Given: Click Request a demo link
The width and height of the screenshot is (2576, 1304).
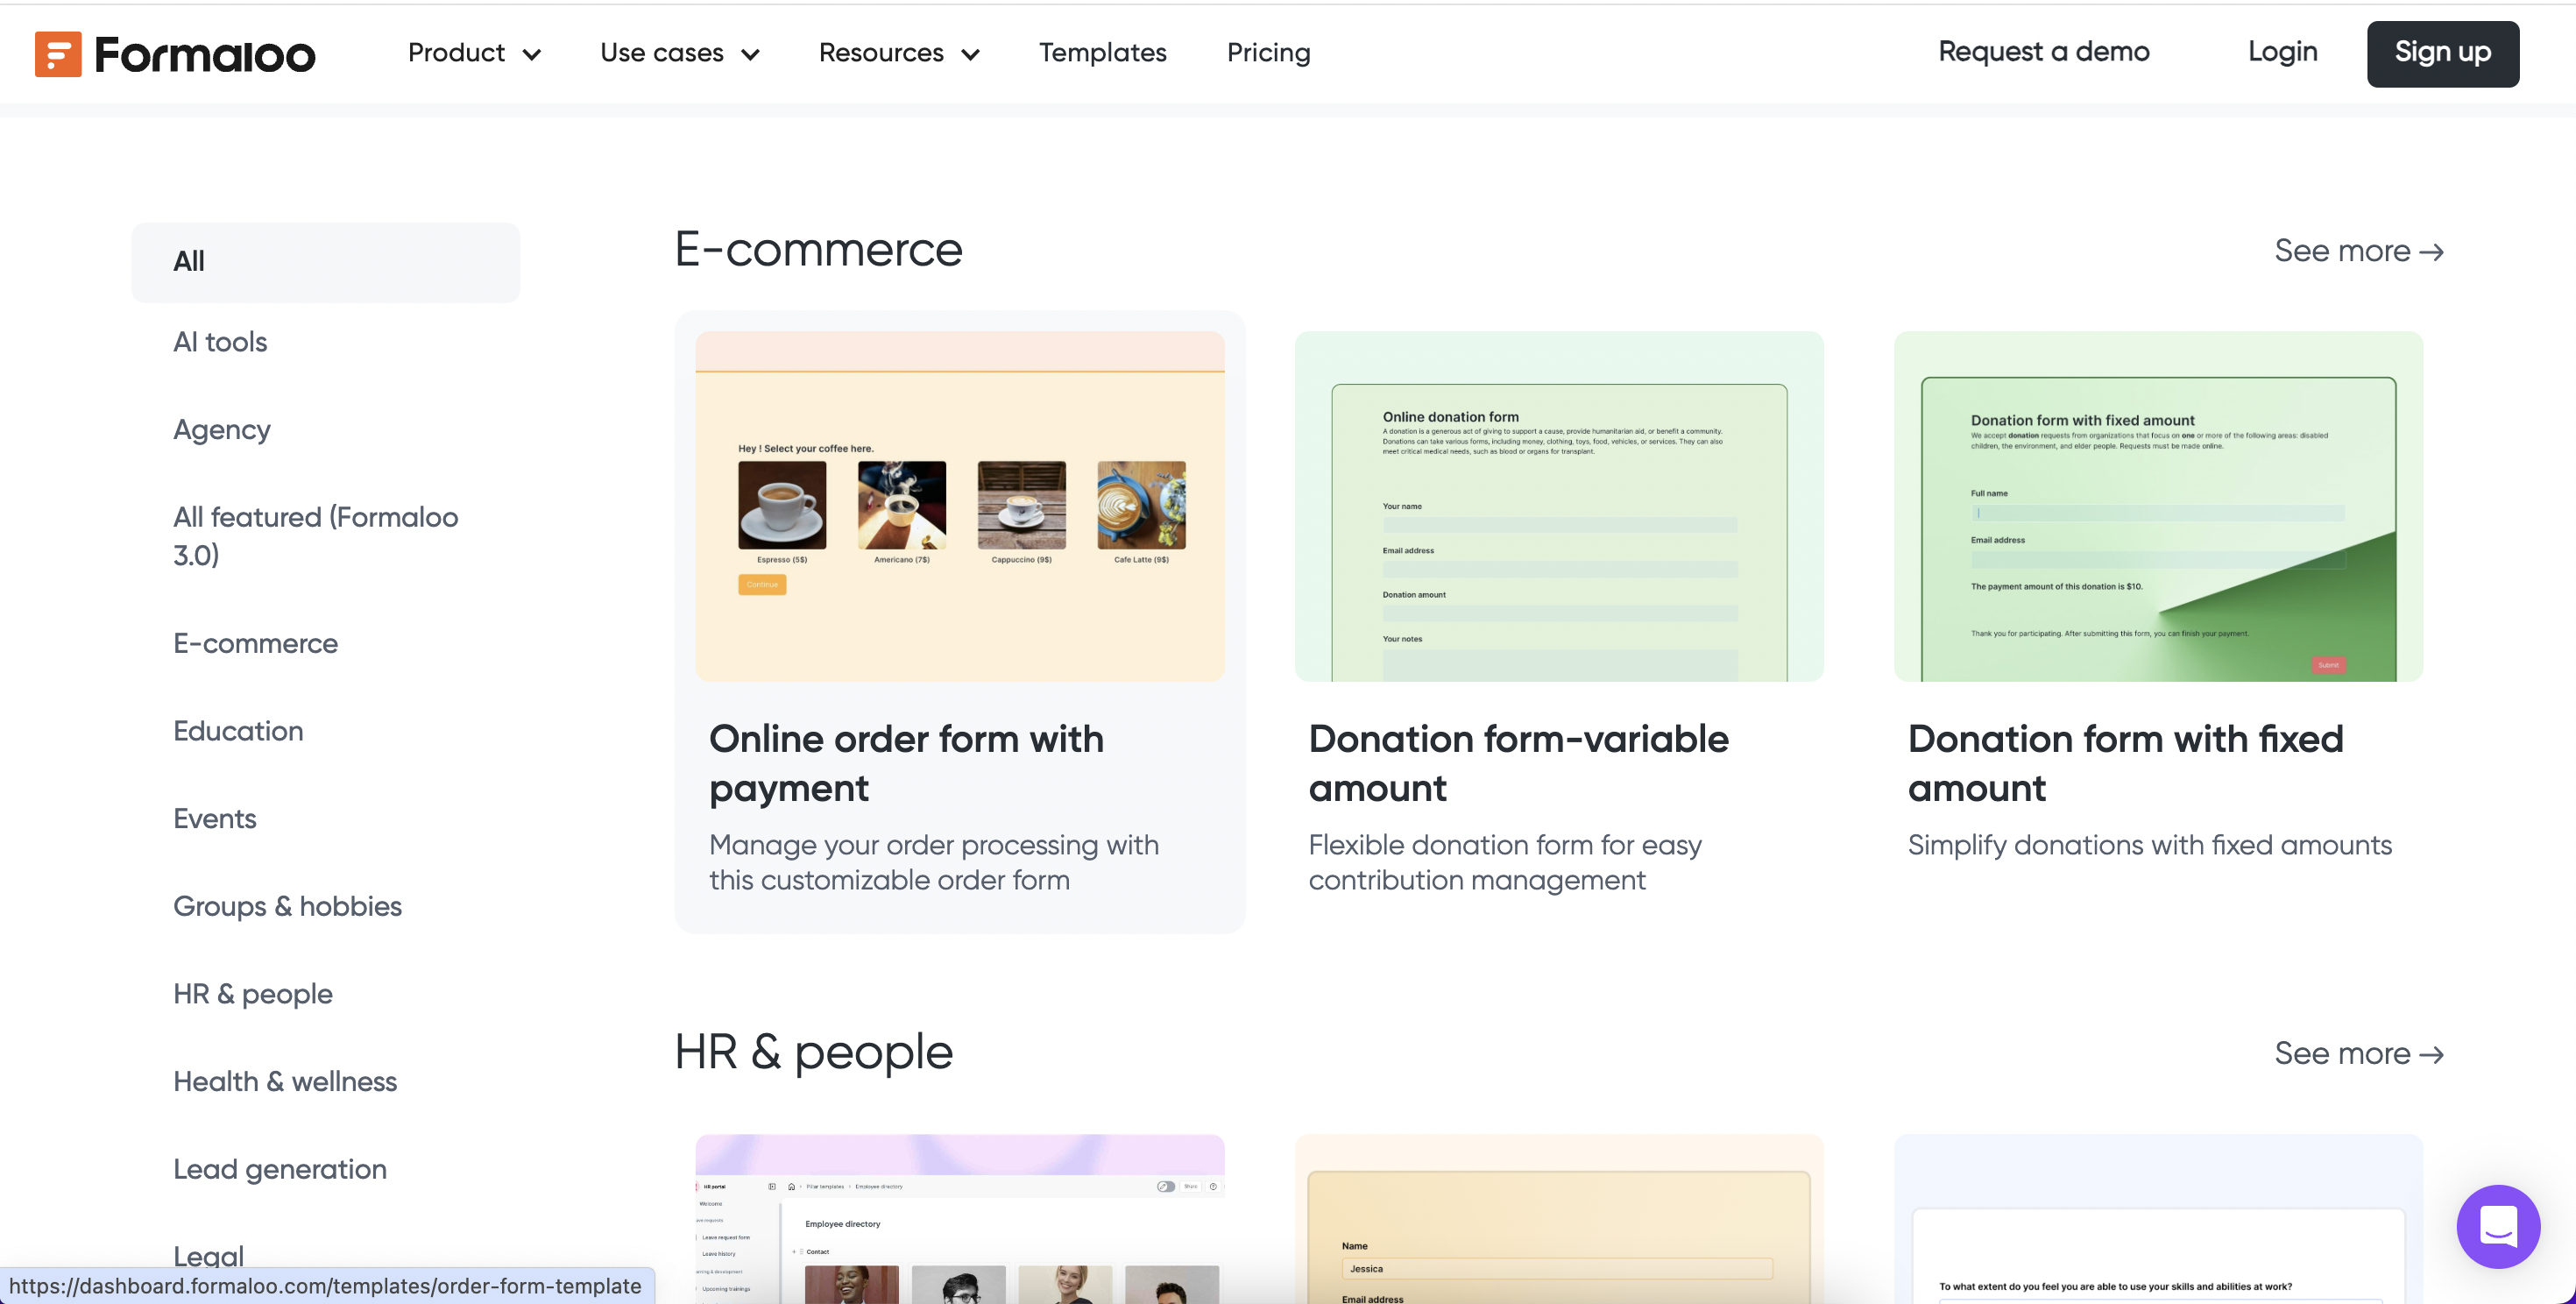Looking at the screenshot, I should 2043,52.
